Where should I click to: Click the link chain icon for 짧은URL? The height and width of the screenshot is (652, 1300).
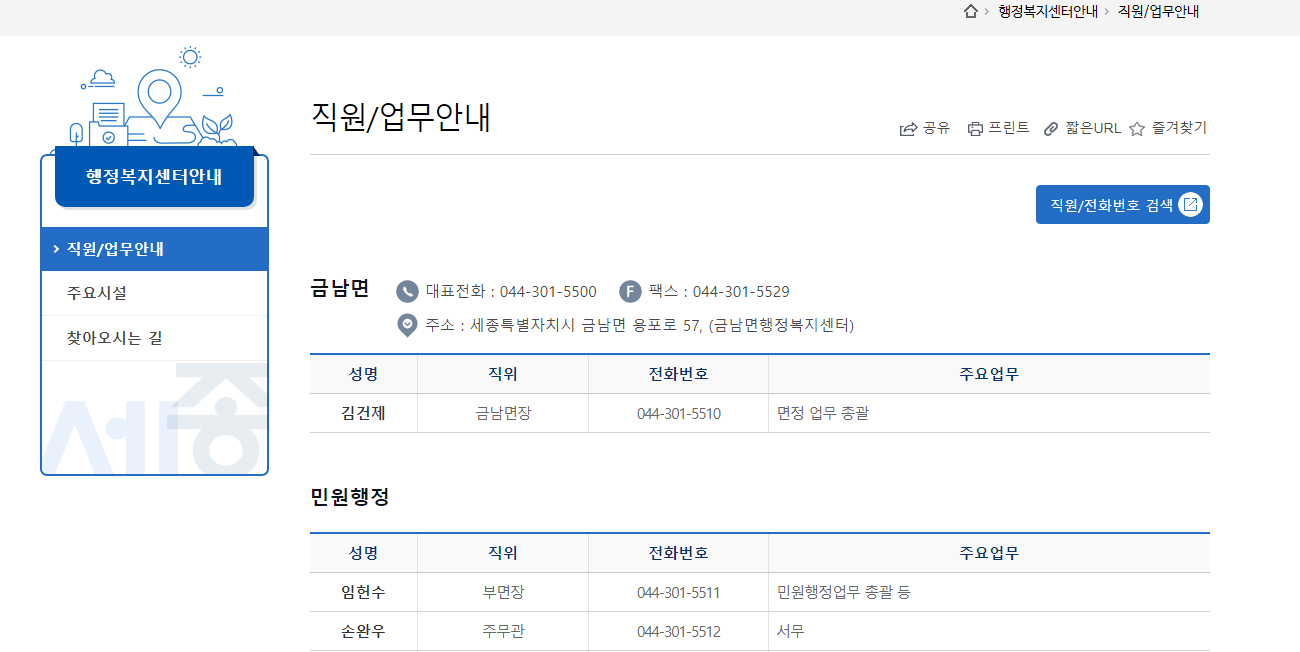[1051, 129]
